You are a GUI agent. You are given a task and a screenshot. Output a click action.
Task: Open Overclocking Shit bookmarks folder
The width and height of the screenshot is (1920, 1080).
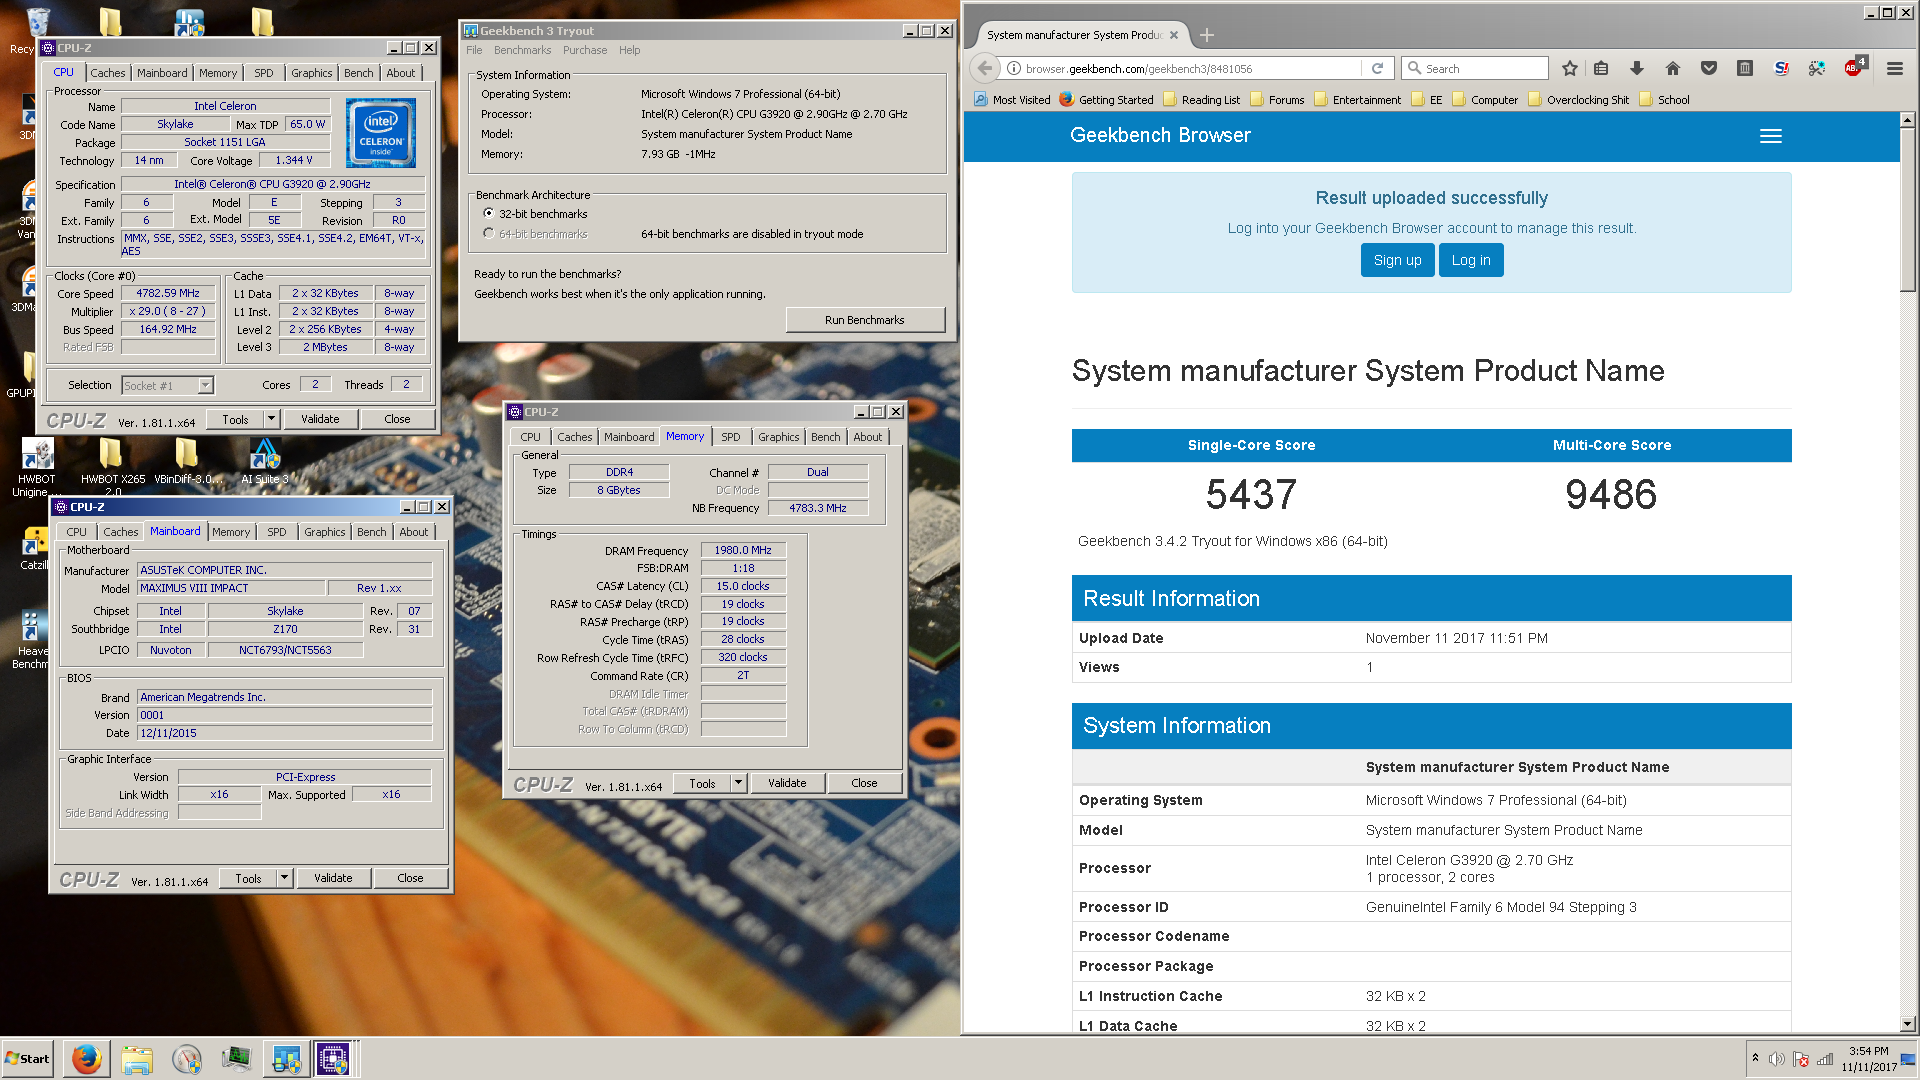(1579, 100)
